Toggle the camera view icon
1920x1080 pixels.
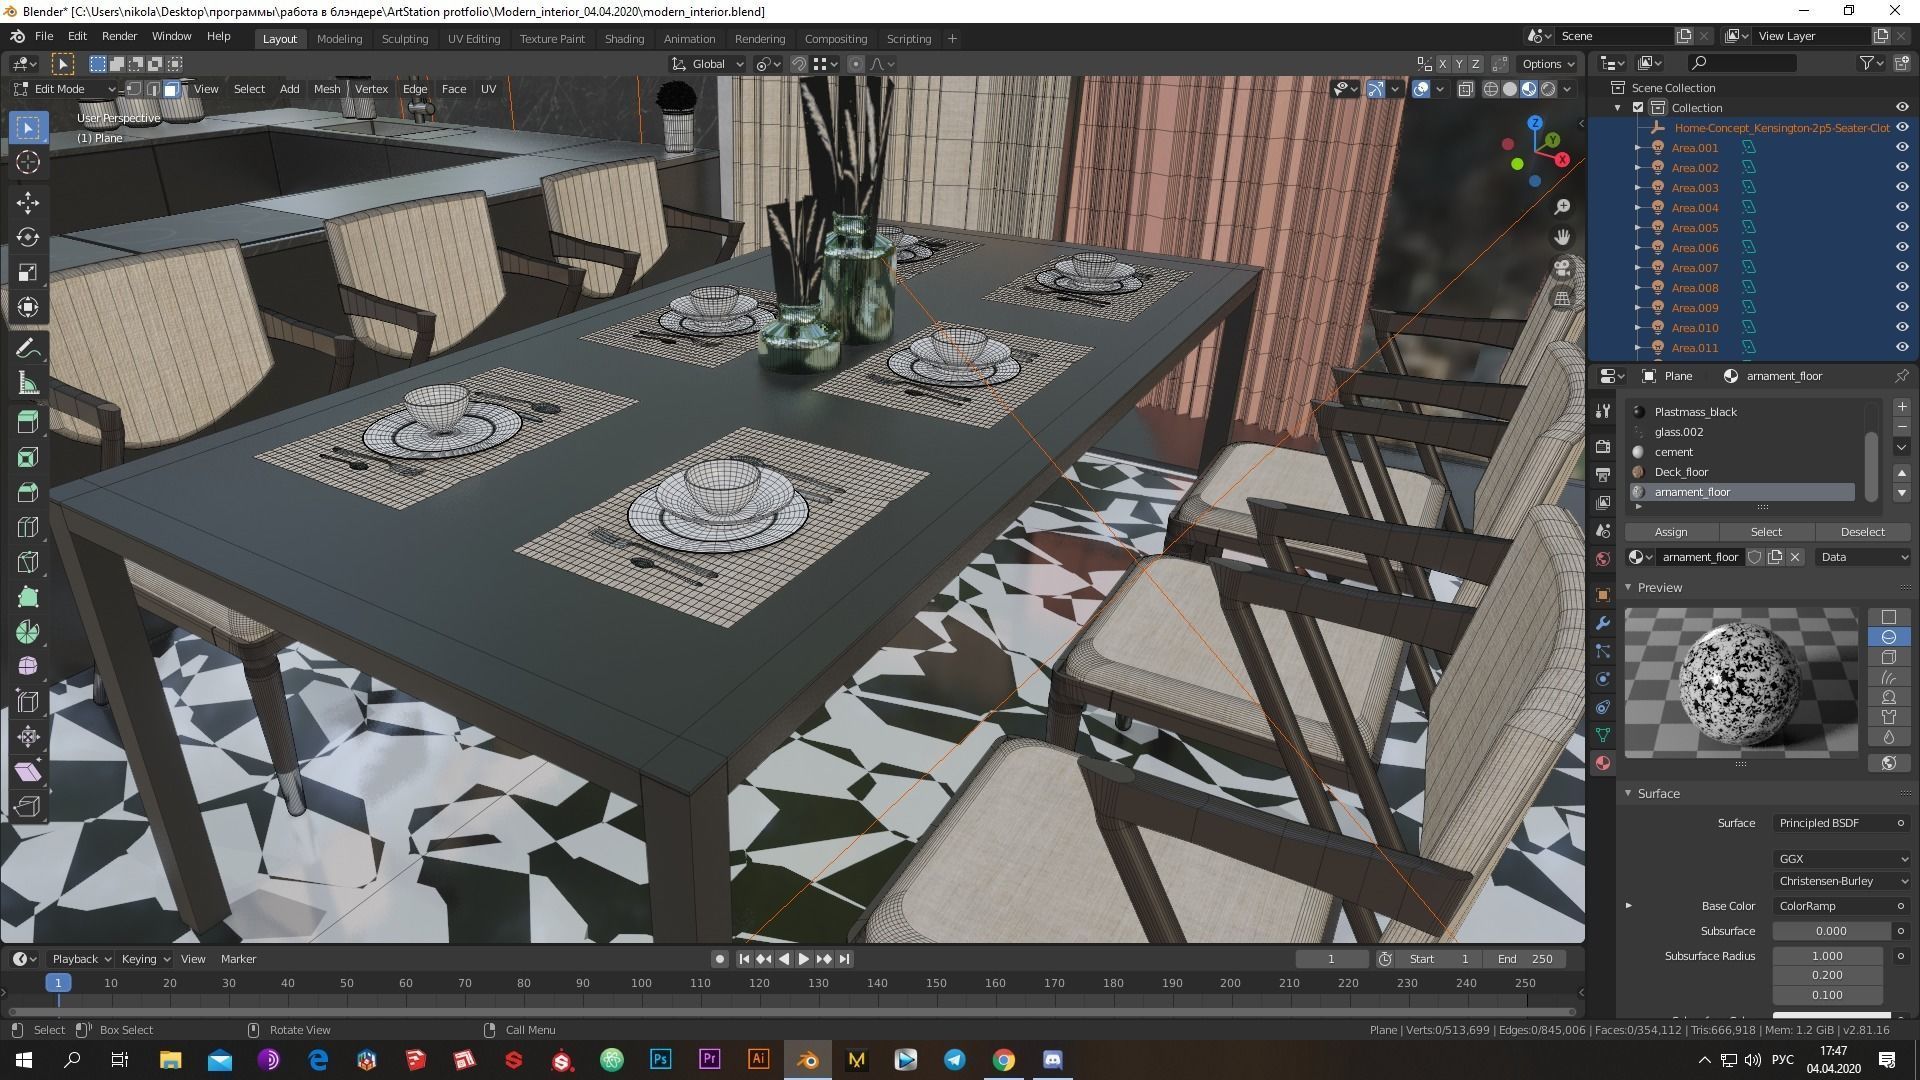click(1562, 267)
